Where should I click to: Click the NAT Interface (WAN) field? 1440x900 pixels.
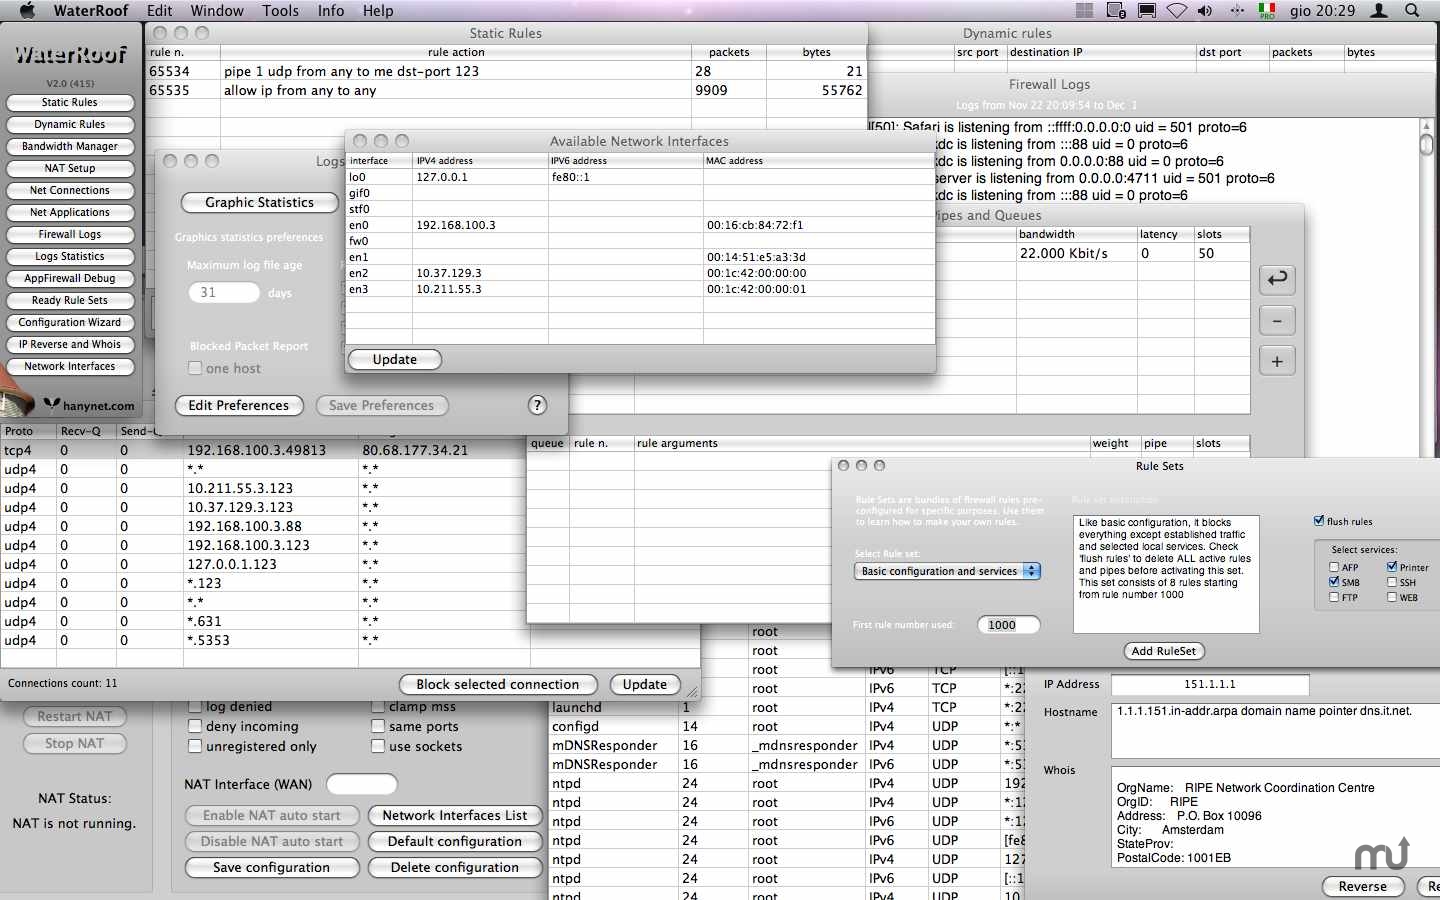362,784
